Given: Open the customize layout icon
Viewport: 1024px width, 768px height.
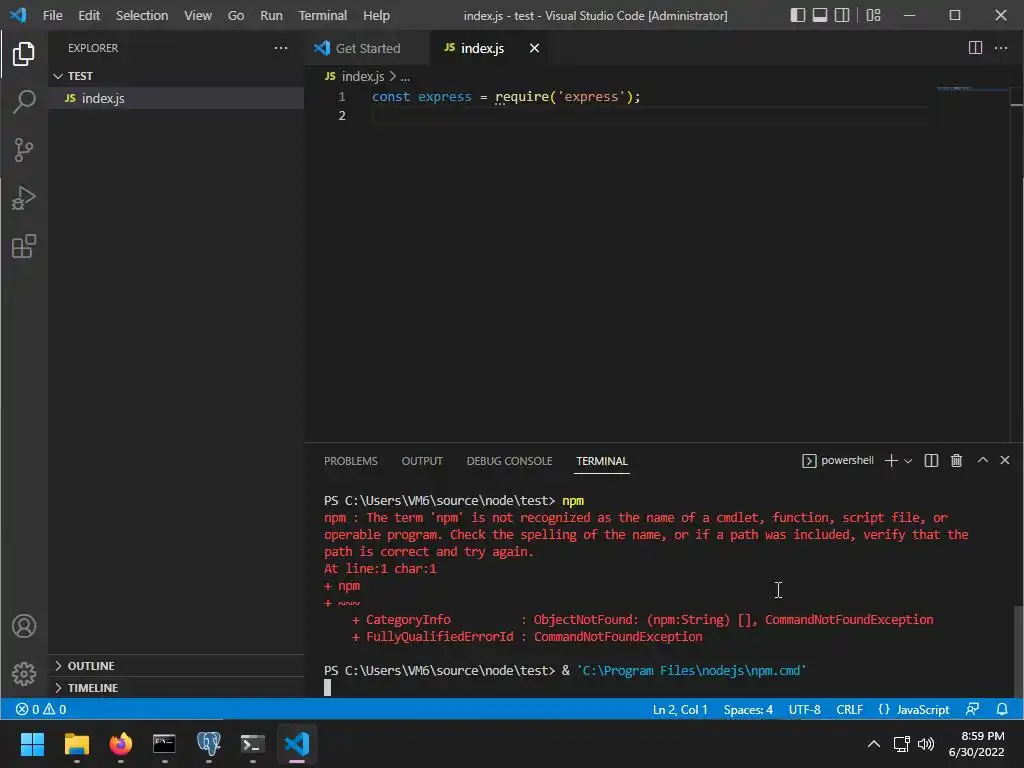Looking at the screenshot, I should point(873,15).
